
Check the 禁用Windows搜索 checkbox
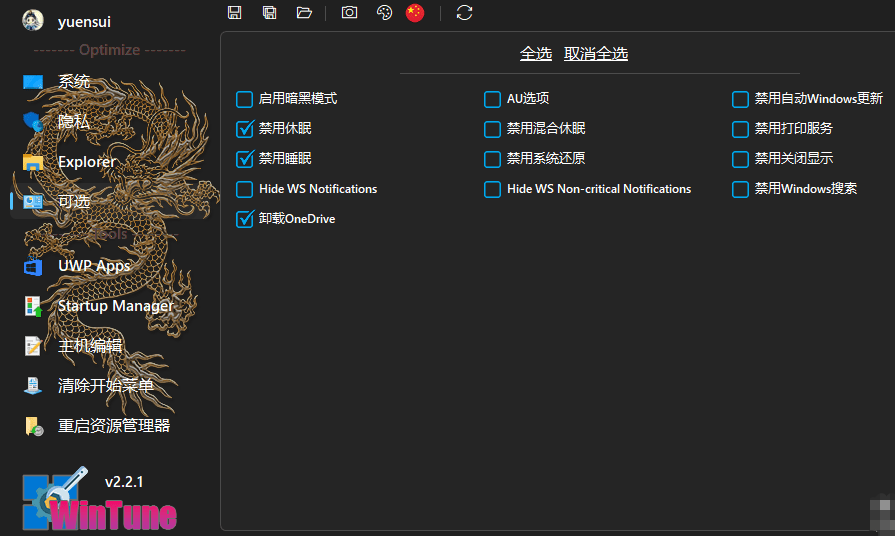click(740, 189)
